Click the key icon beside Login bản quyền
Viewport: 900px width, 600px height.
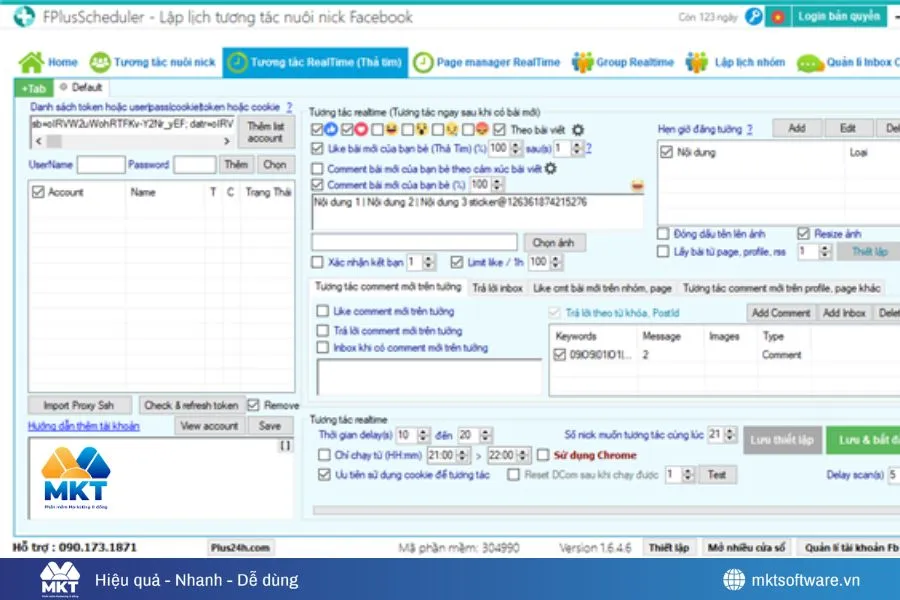tap(754, 17)
